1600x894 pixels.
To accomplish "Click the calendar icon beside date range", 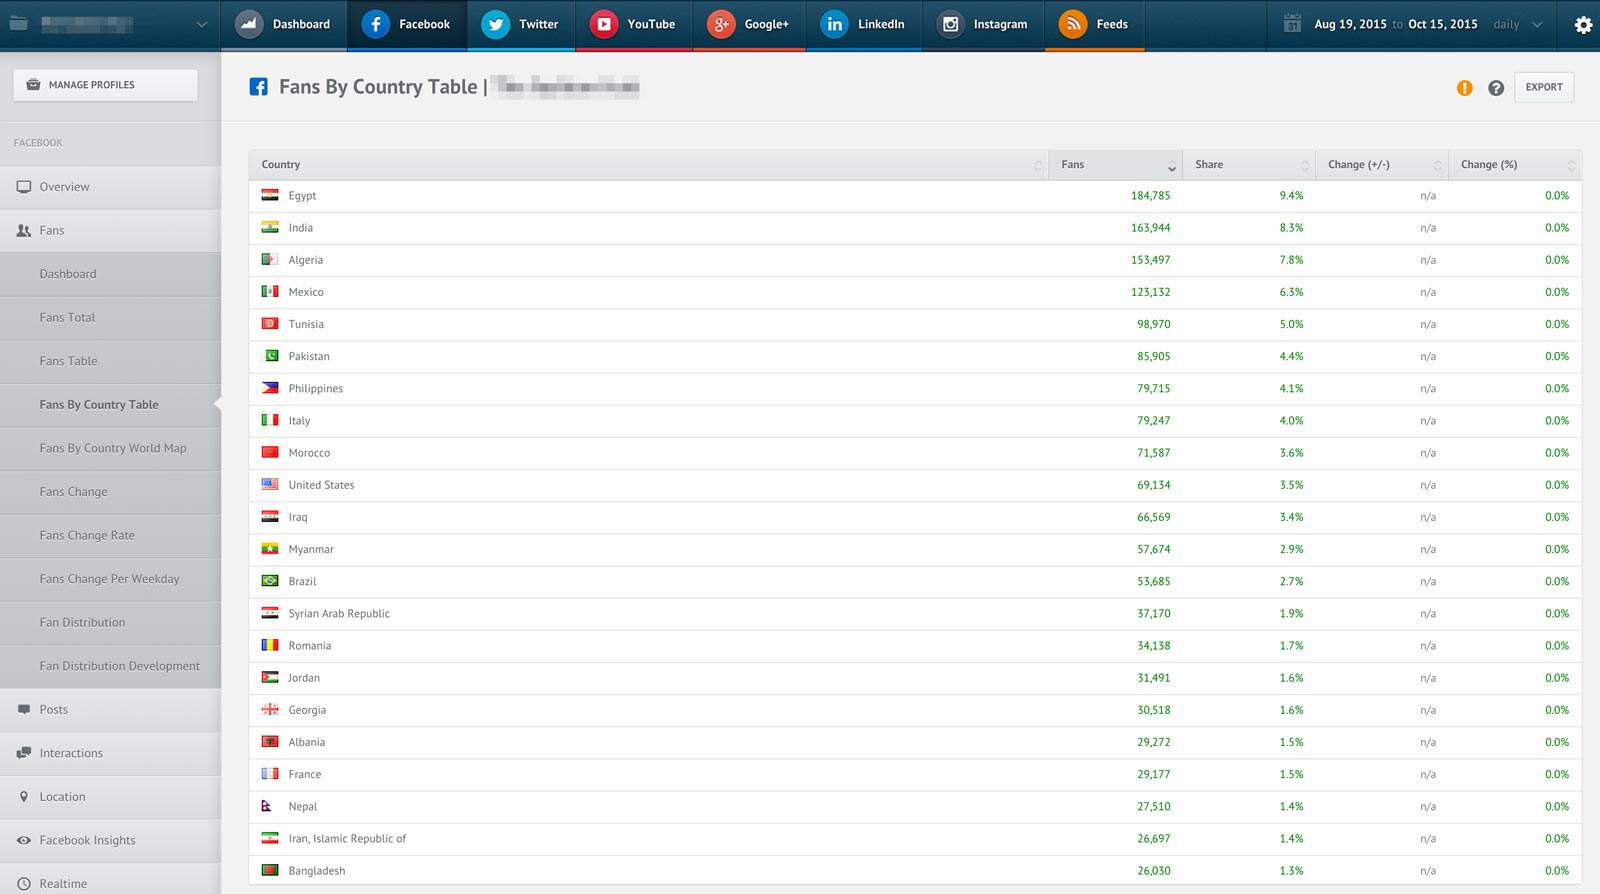I will (1292, 24).
